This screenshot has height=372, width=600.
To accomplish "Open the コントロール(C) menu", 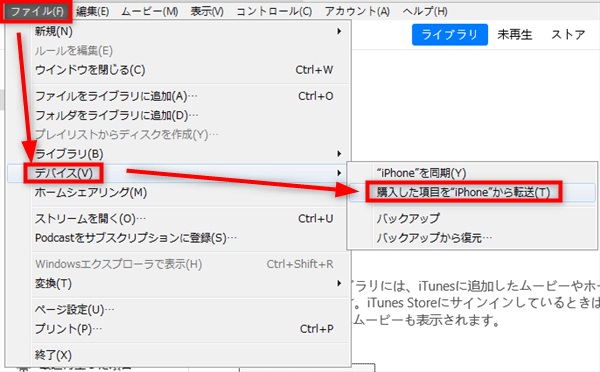I will coord(274,11).
